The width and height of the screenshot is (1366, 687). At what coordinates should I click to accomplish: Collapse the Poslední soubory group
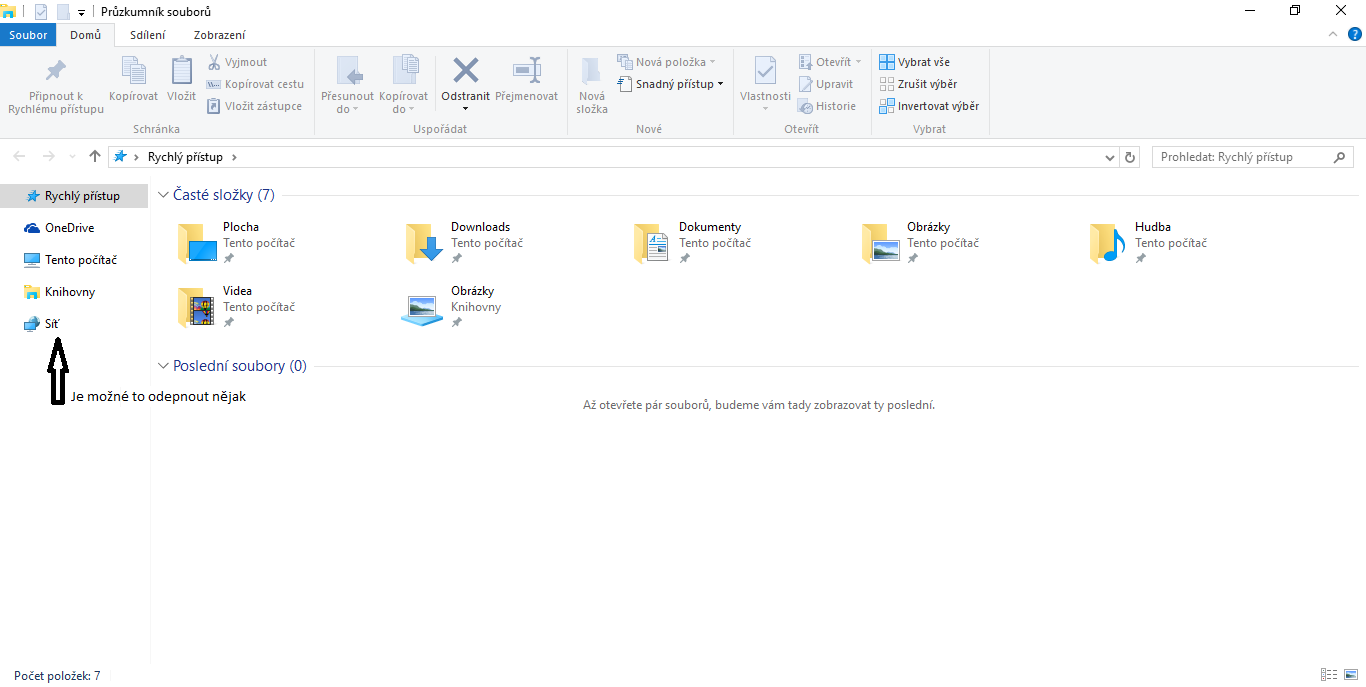163,366
